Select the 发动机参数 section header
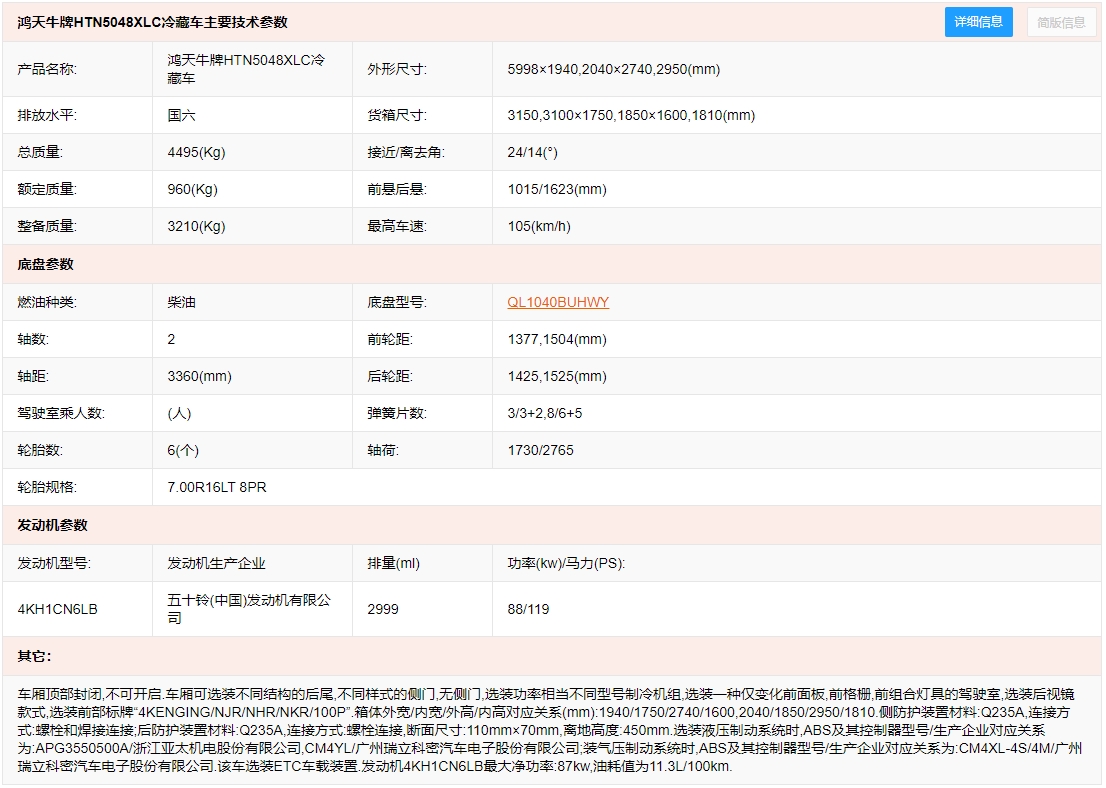 [x=52, y=526]
